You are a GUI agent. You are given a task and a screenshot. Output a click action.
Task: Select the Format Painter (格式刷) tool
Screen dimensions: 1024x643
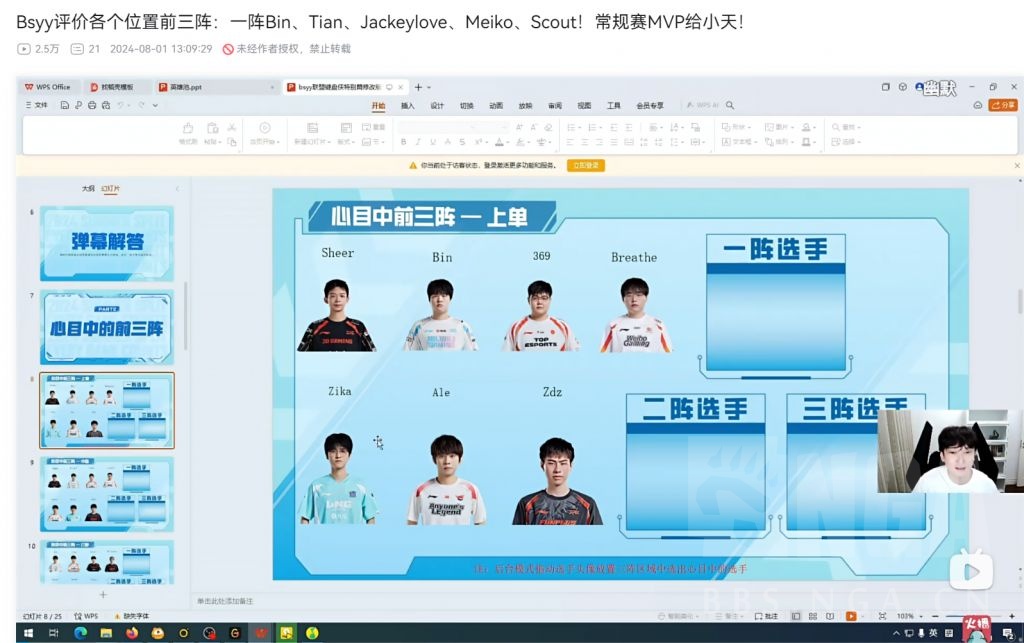coord(188,130)
